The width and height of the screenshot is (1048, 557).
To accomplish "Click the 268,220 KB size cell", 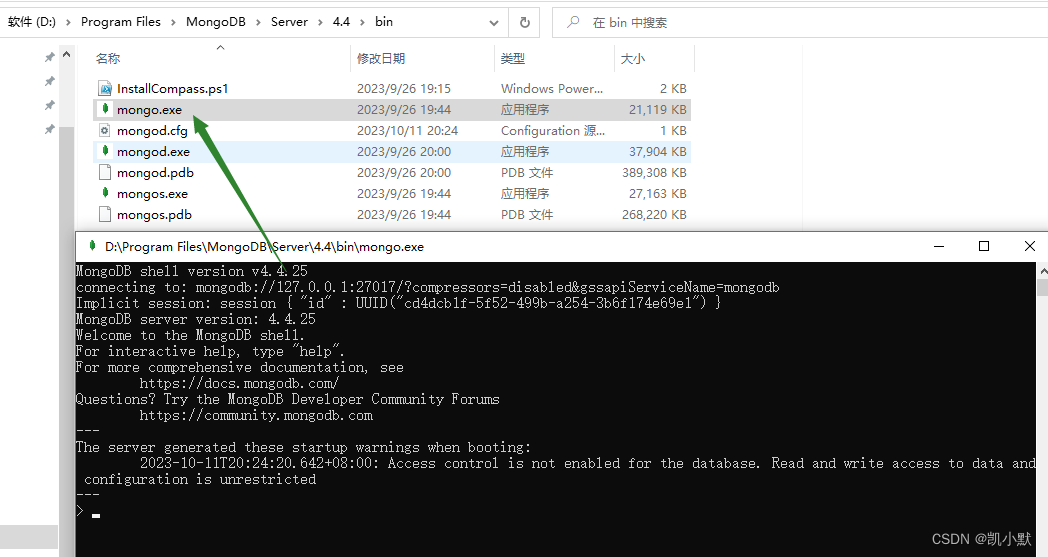I will 654,215.
